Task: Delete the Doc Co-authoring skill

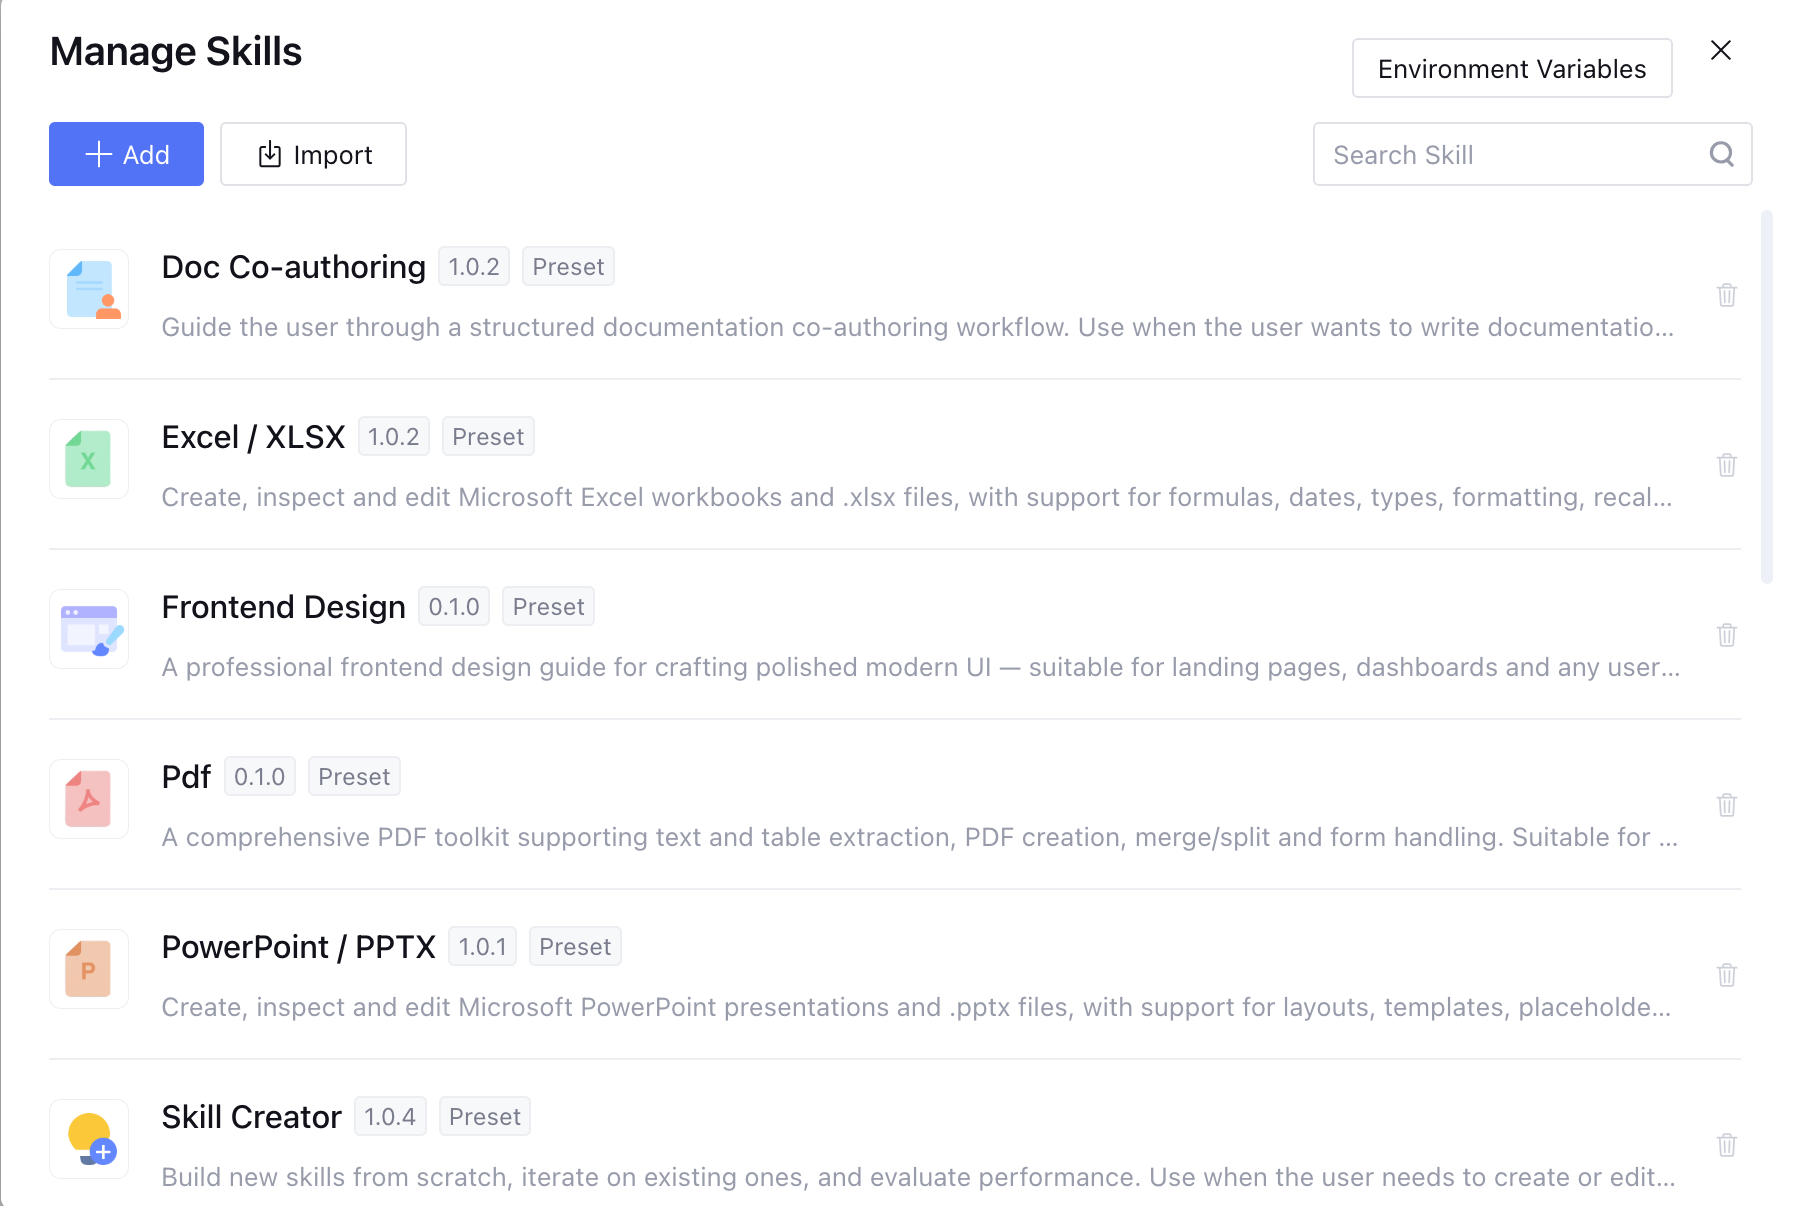Action: (x=1726, y=295)
